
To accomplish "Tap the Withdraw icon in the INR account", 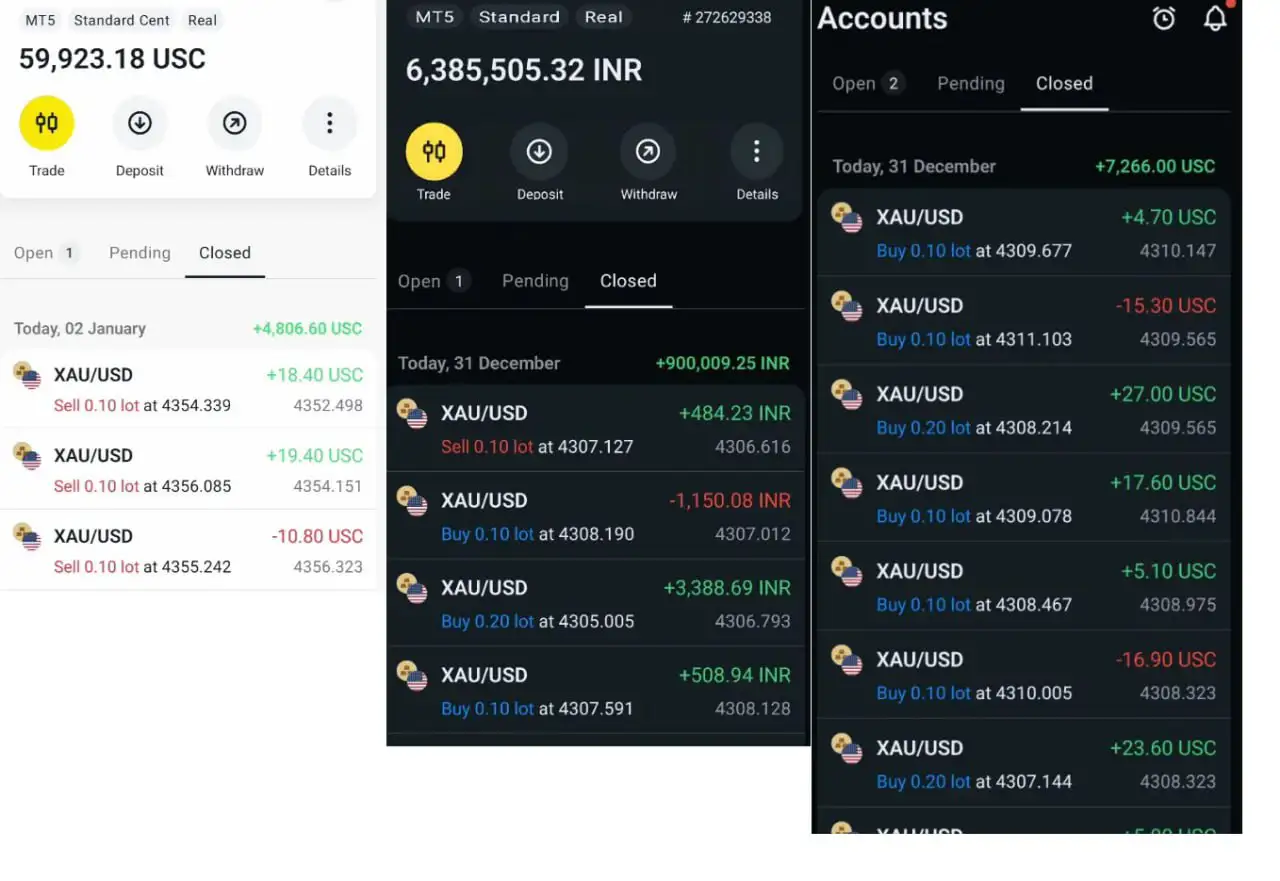I will pyautogui.click(x=648, y=151).
